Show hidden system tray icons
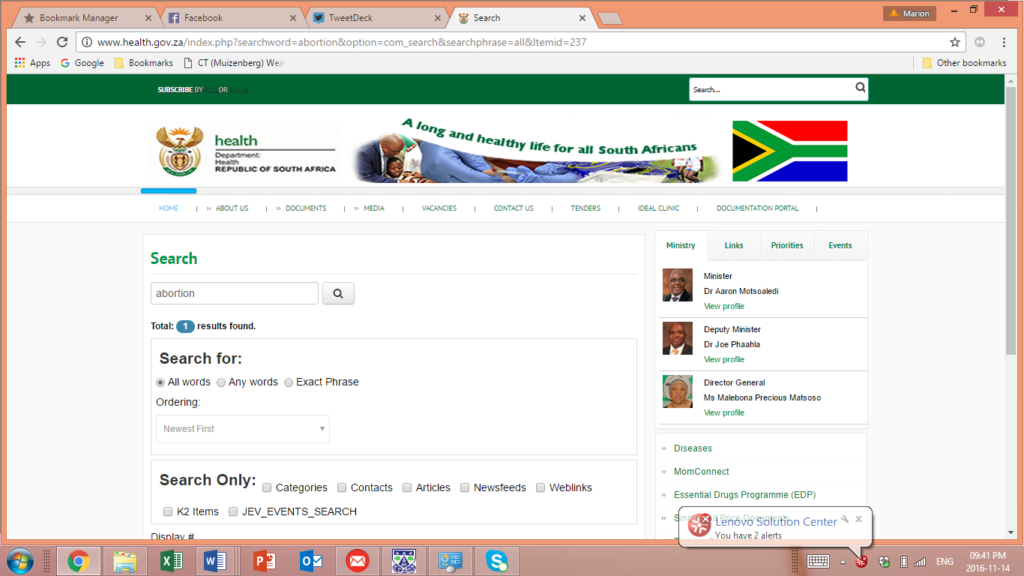The width and height of the screenshot is (1024, 576). pyautogui.click(x=843, y=562)
